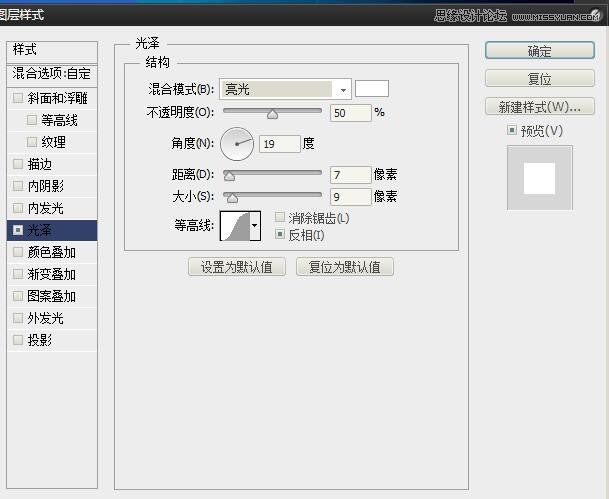609x499 pixels.
Task: Toggle the 反相 invert checkbox
Action: pyautogui.click(x=280, y=235)
